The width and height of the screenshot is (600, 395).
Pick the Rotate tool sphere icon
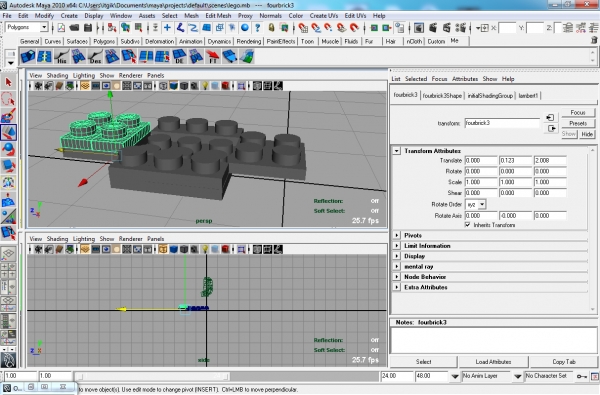click(8, 149)
